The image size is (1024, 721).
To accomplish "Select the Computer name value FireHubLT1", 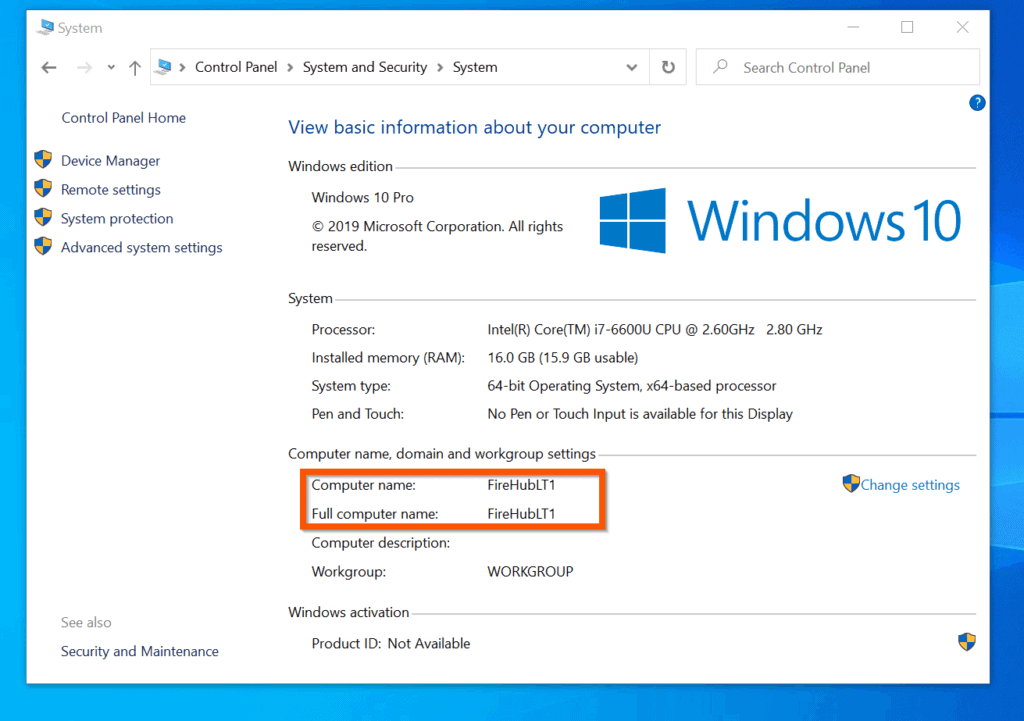I will pos(521,485).
